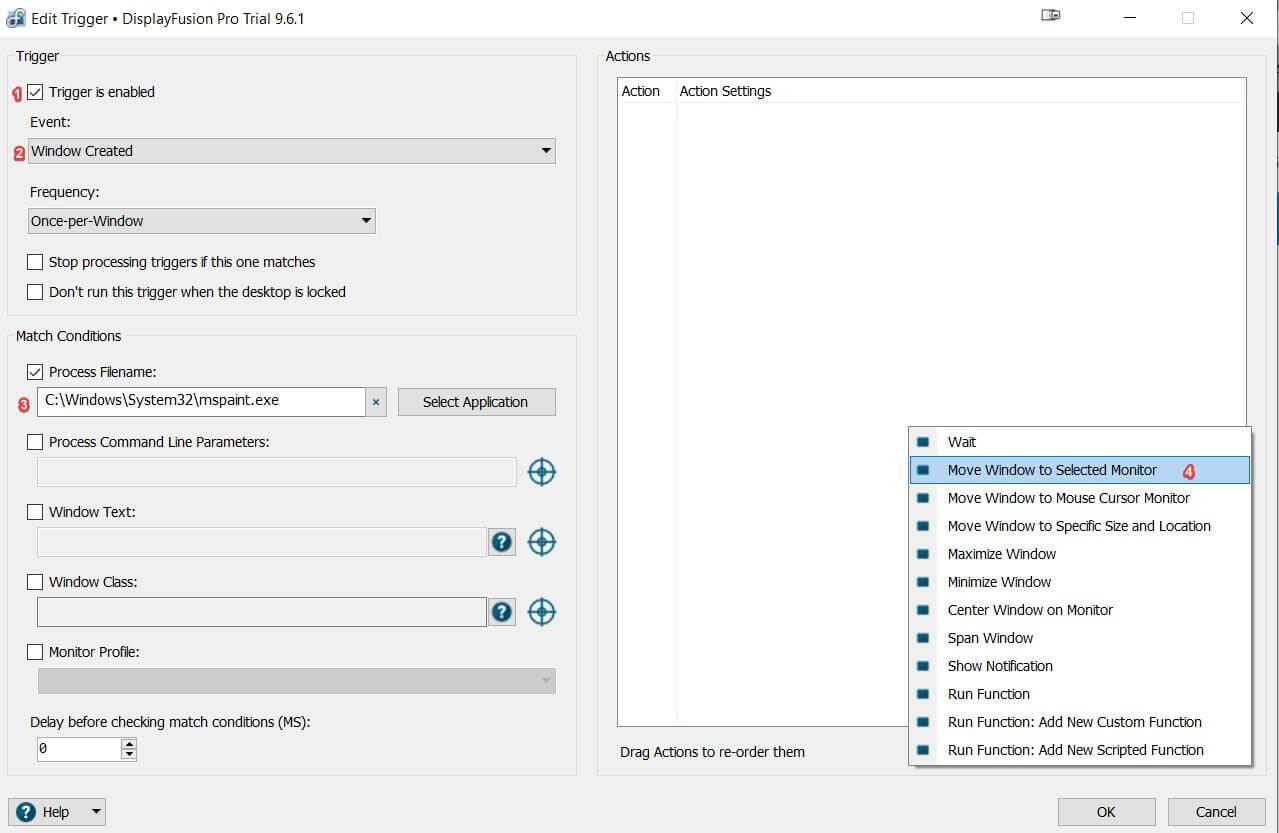
Task: Clear the Process Filename field with X
Action: click(x=376, y=402)
